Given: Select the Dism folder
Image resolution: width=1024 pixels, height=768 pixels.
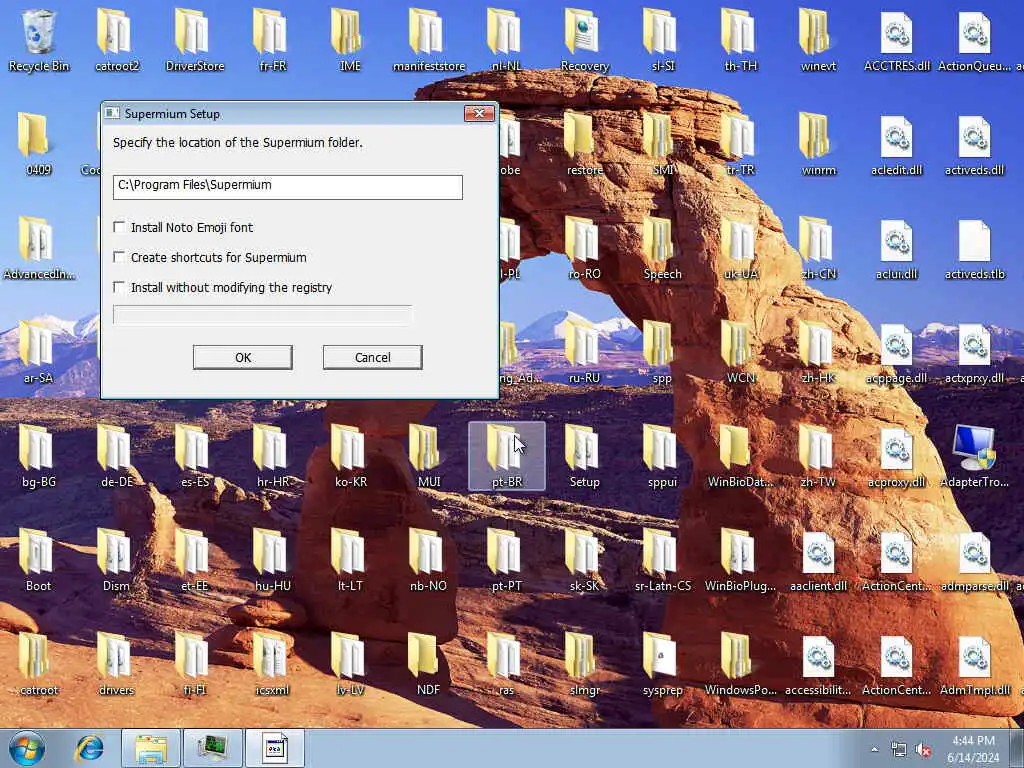Looking at the screenshot, I should 116,562.
